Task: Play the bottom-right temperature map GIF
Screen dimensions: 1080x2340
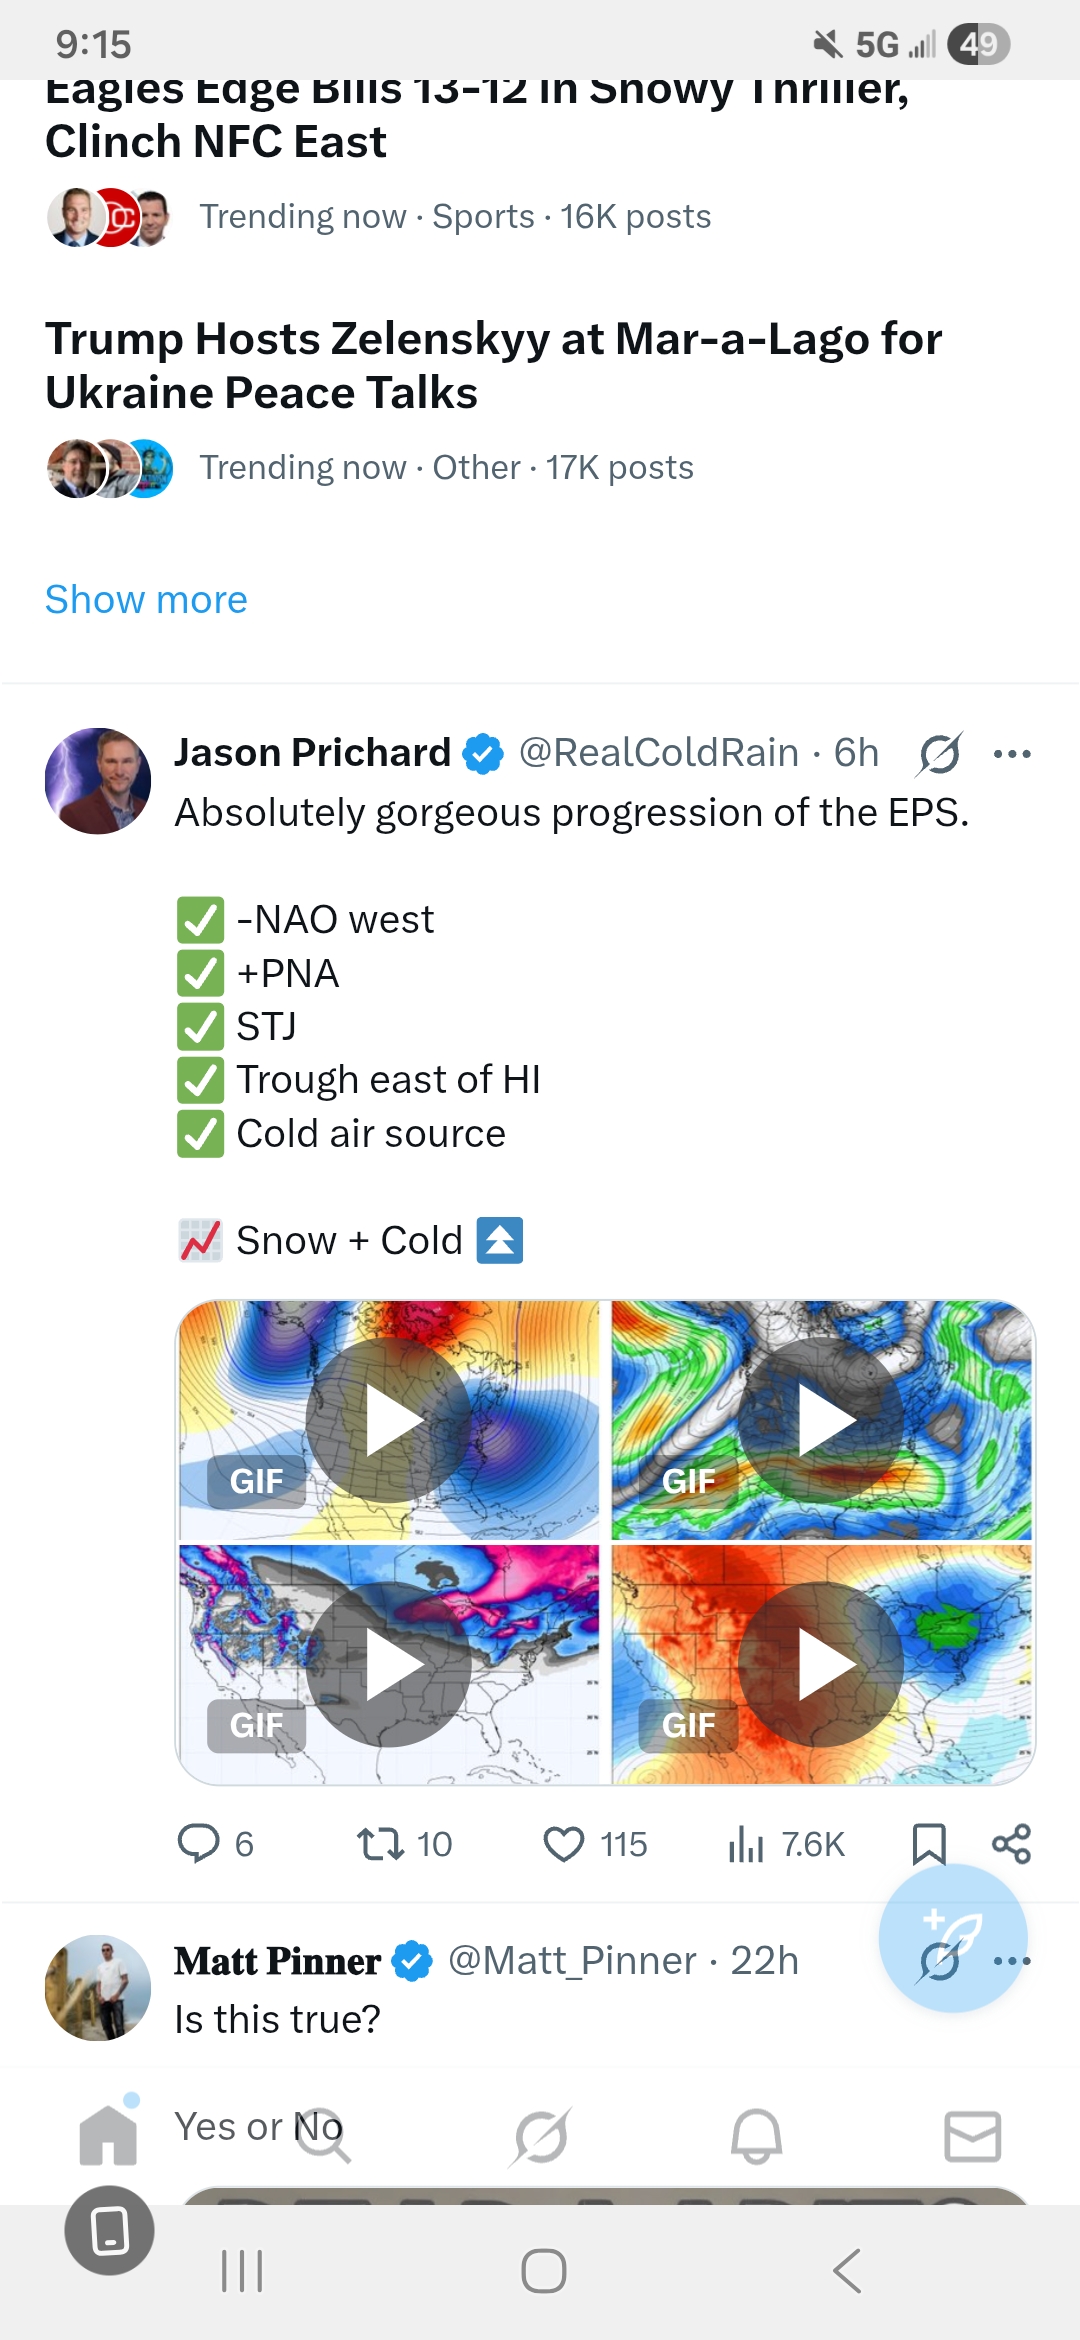Action: pos(822,1665)
